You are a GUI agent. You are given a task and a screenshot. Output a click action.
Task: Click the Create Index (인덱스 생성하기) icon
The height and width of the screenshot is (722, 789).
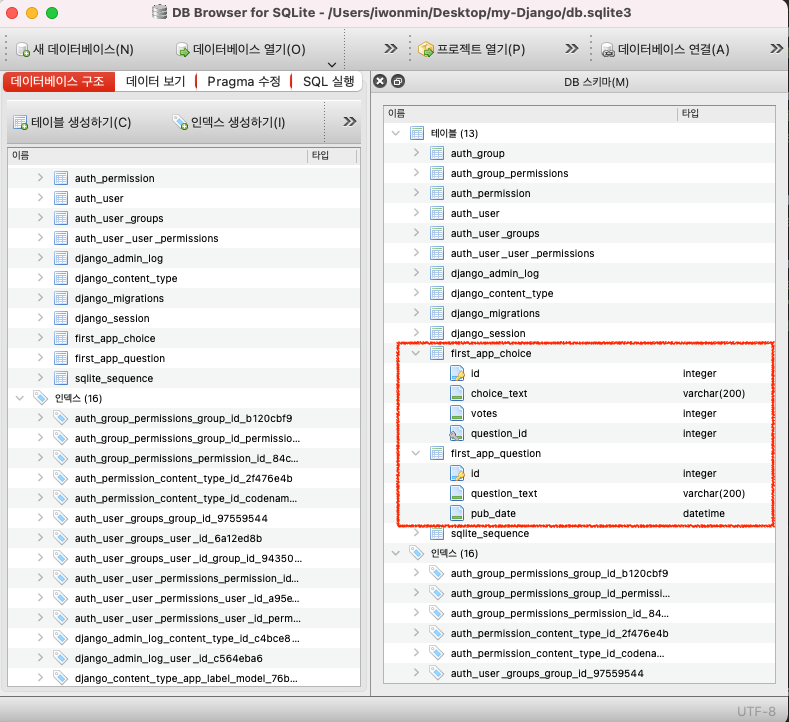pos(180,122)
